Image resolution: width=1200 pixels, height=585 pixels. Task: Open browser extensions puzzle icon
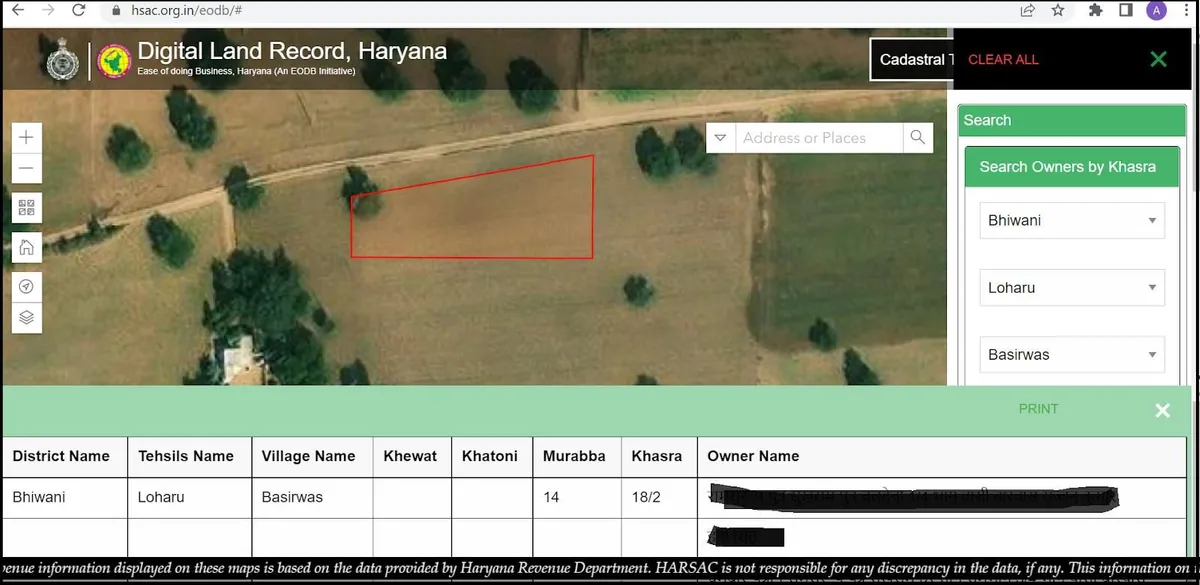(1096, 11)
